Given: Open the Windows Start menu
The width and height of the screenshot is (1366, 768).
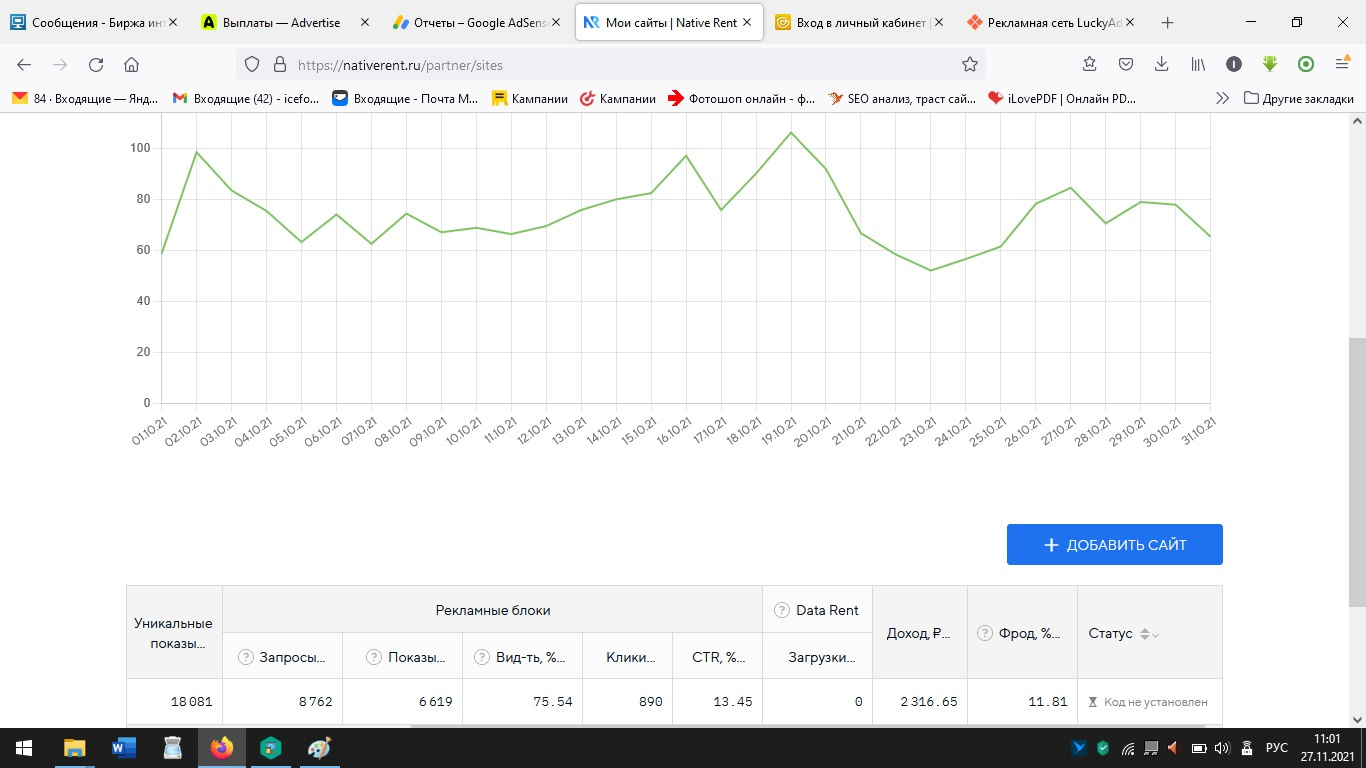Looking at the screenshot, I should [x=24, y=748].
